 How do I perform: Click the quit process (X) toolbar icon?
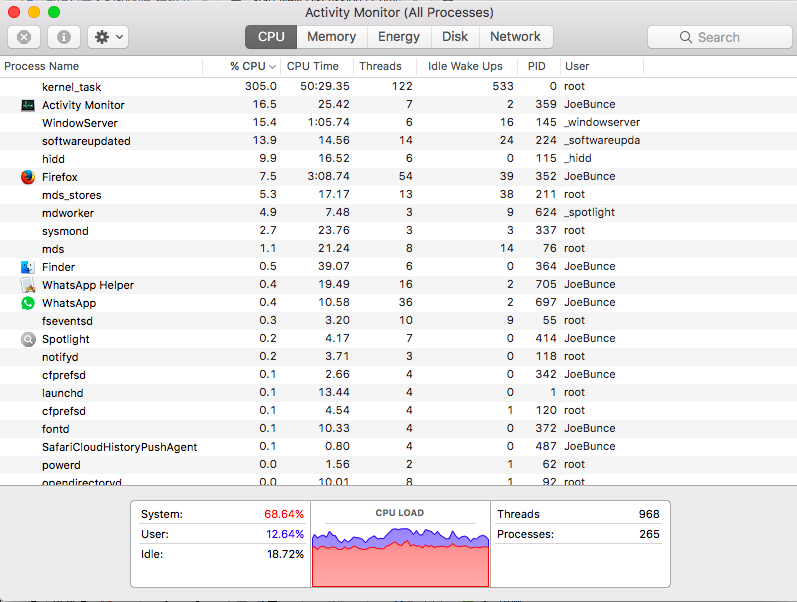24,37
